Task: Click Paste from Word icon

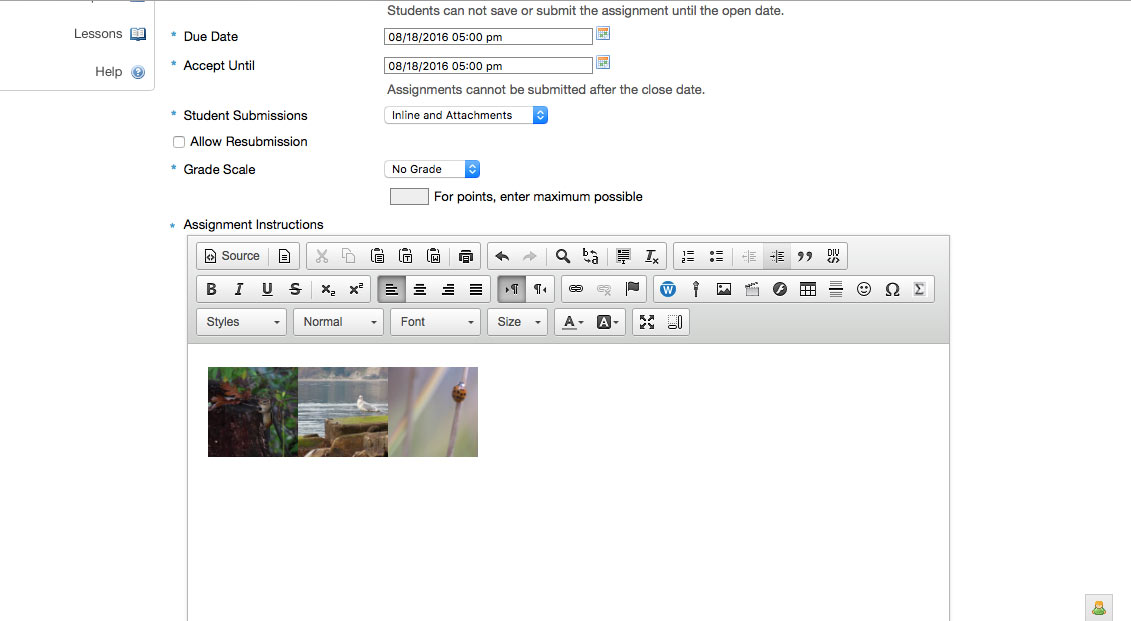Action: pyautogui.click(x=434, y=256)
